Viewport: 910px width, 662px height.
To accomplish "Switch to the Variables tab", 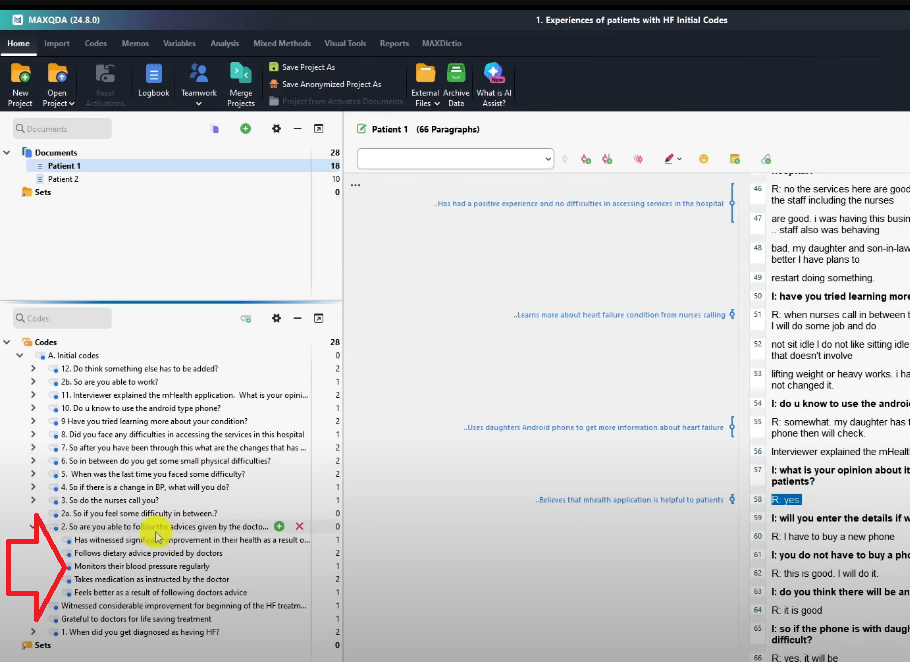I will coord(179,44).
